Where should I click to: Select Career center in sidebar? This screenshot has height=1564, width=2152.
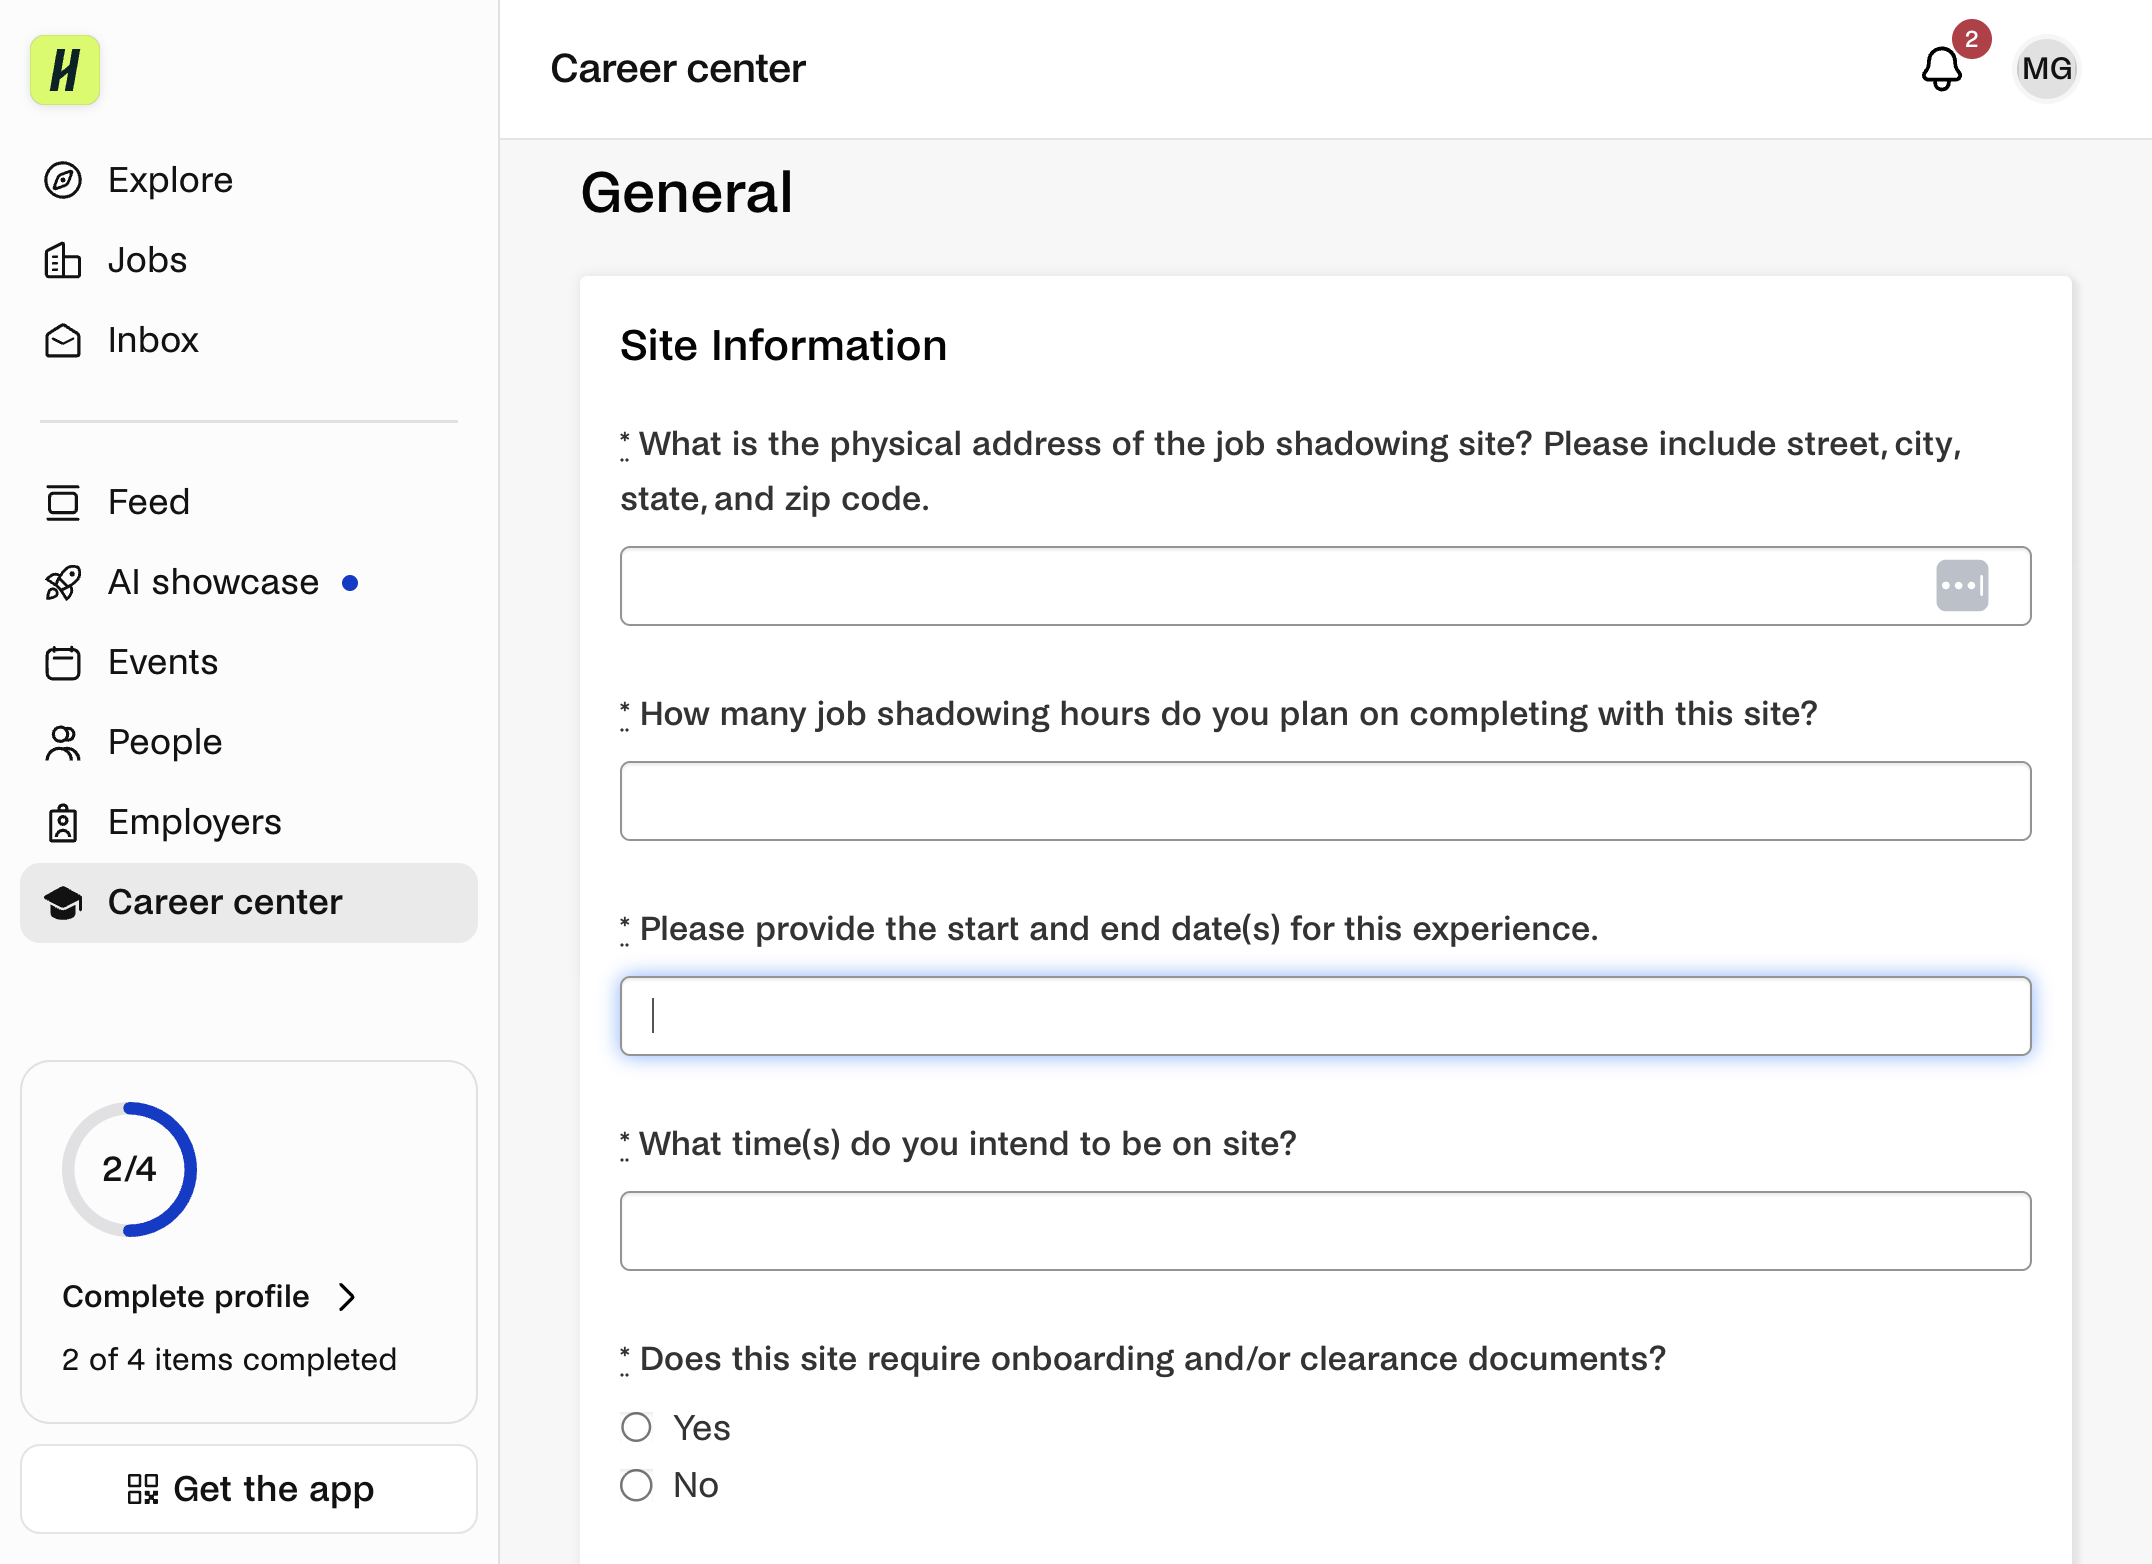249,902
